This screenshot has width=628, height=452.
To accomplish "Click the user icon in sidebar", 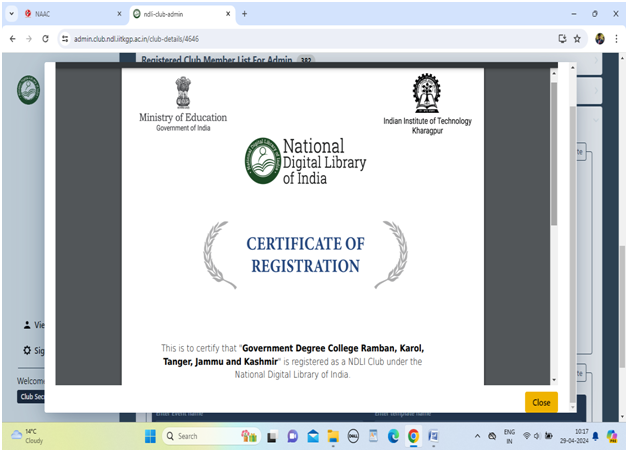I will coord(27,325).
